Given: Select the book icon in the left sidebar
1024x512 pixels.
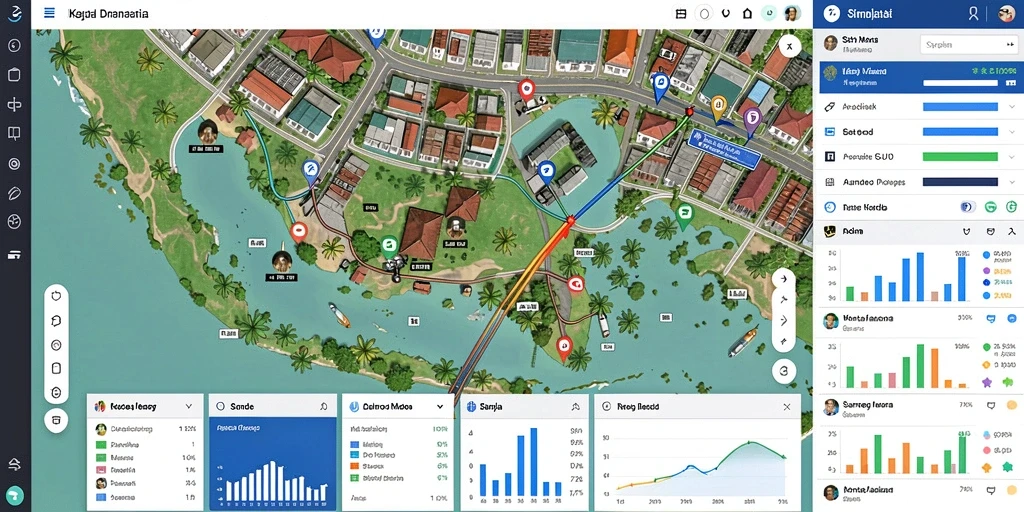Looking at the screenshot, I should [14, 134].
